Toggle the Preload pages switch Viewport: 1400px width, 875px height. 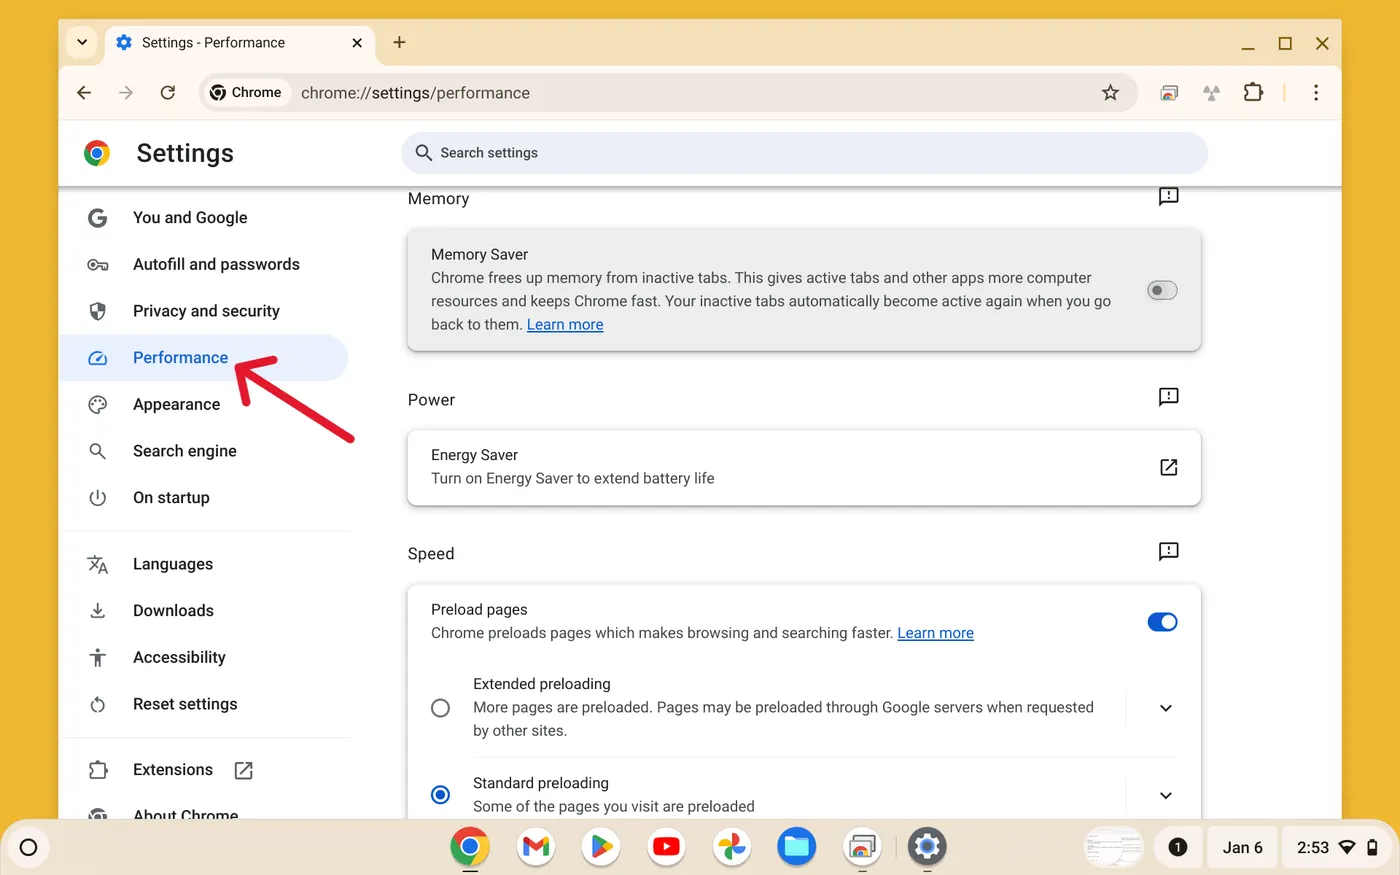(1162, 622)
